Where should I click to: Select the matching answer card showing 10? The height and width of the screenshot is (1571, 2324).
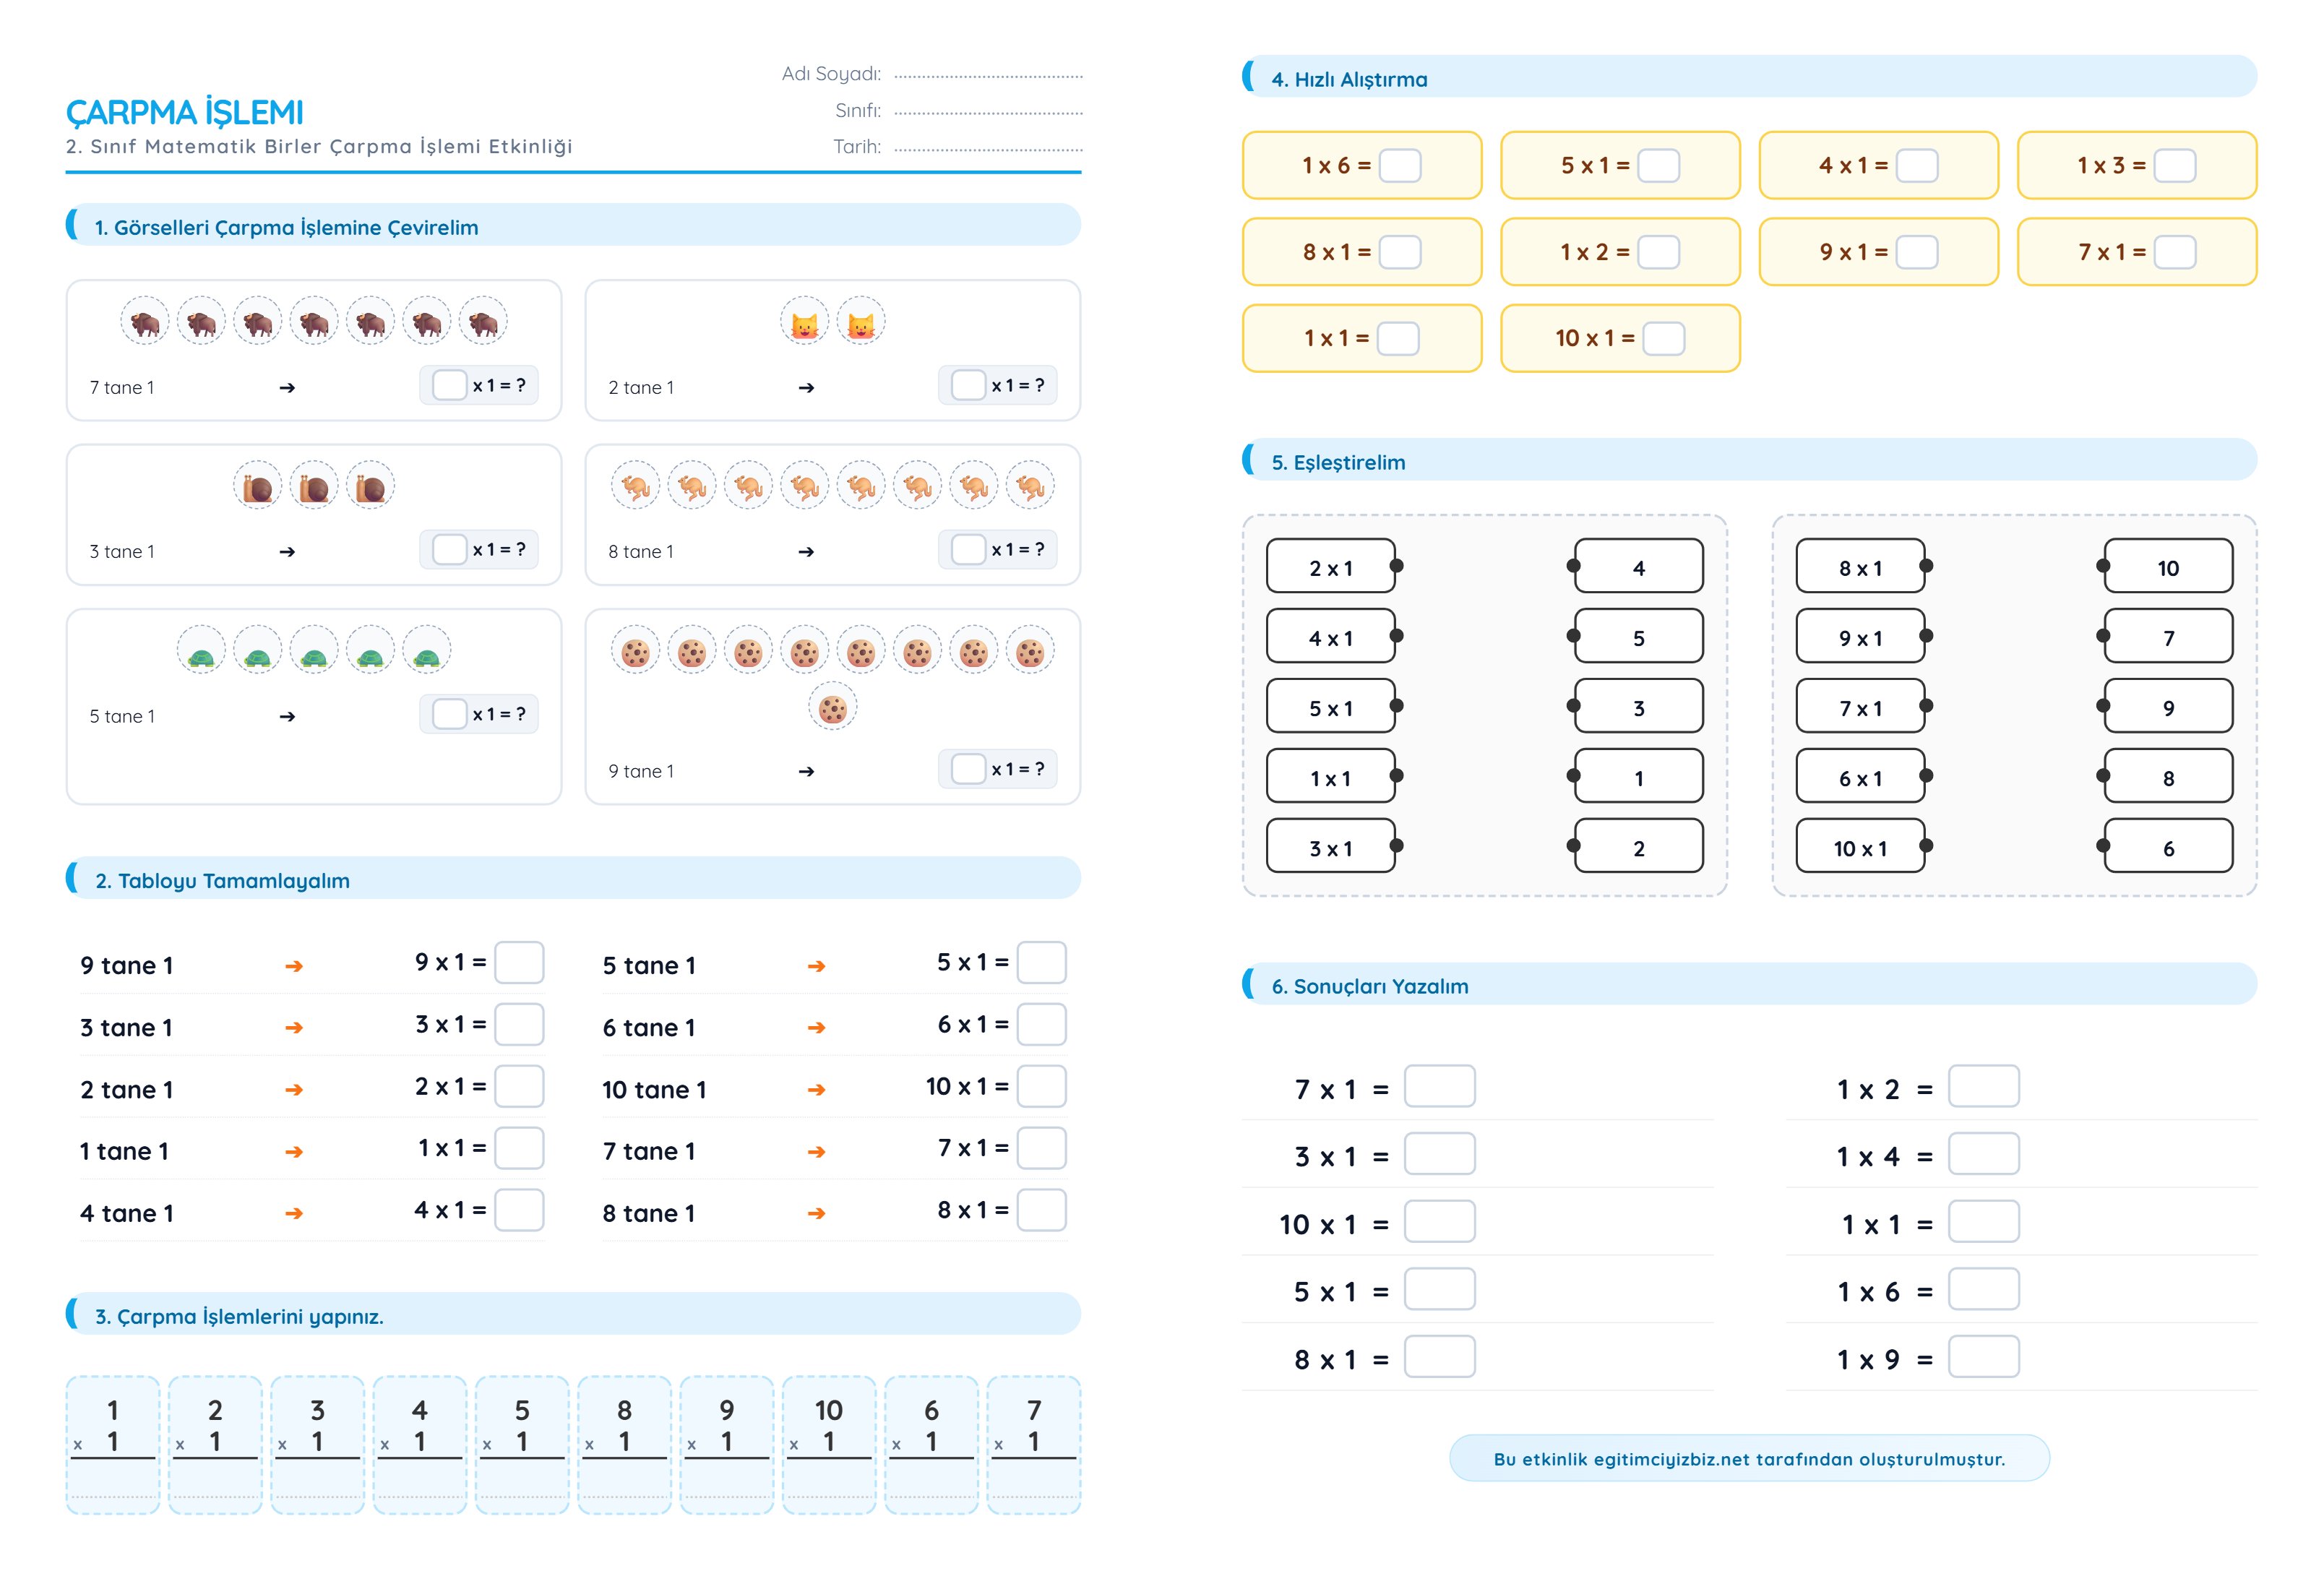(2168, 568)
